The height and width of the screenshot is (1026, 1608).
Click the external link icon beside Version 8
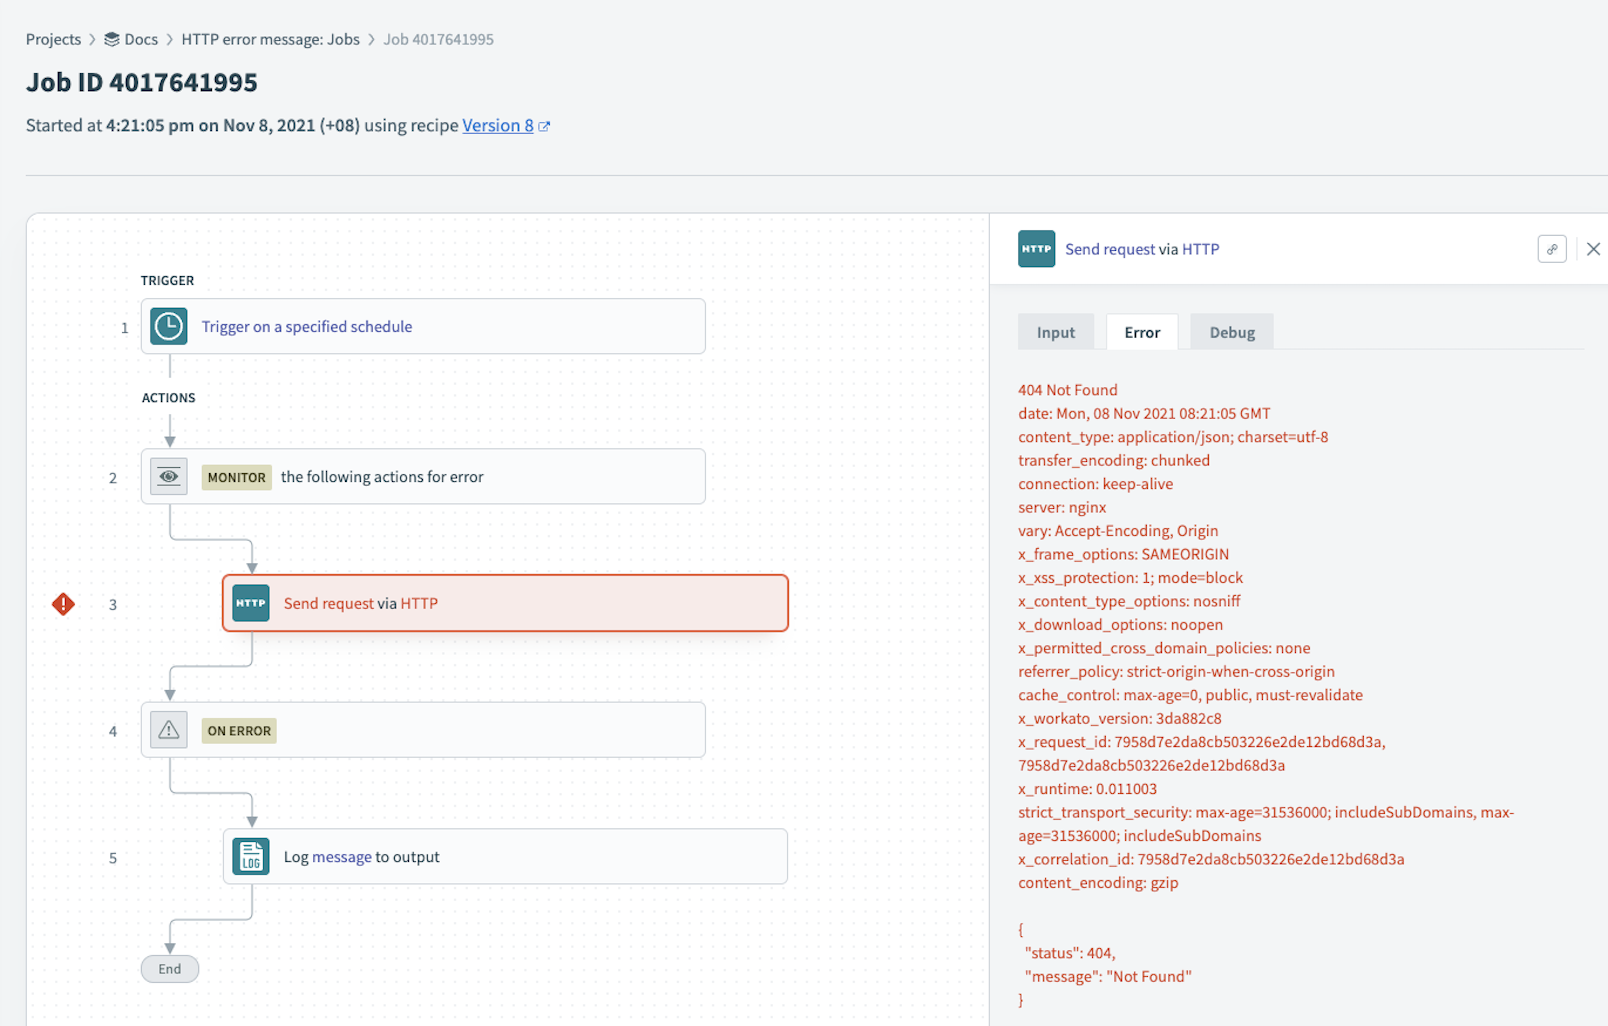(544, 126)
